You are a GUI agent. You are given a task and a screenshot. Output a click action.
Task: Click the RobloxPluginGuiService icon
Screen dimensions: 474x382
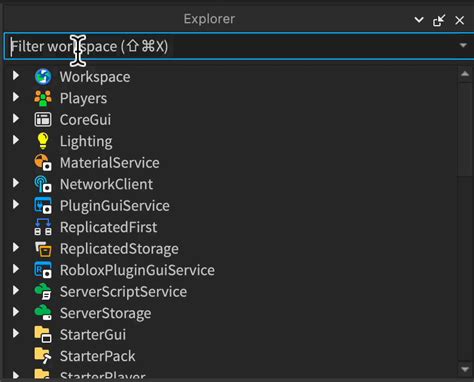click(43, 270)
